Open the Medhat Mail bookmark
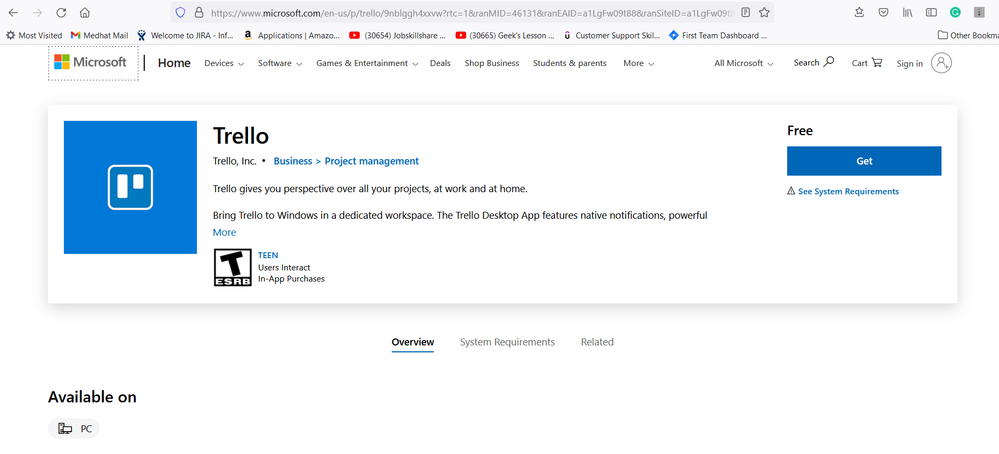 click(x=99, y=36)
